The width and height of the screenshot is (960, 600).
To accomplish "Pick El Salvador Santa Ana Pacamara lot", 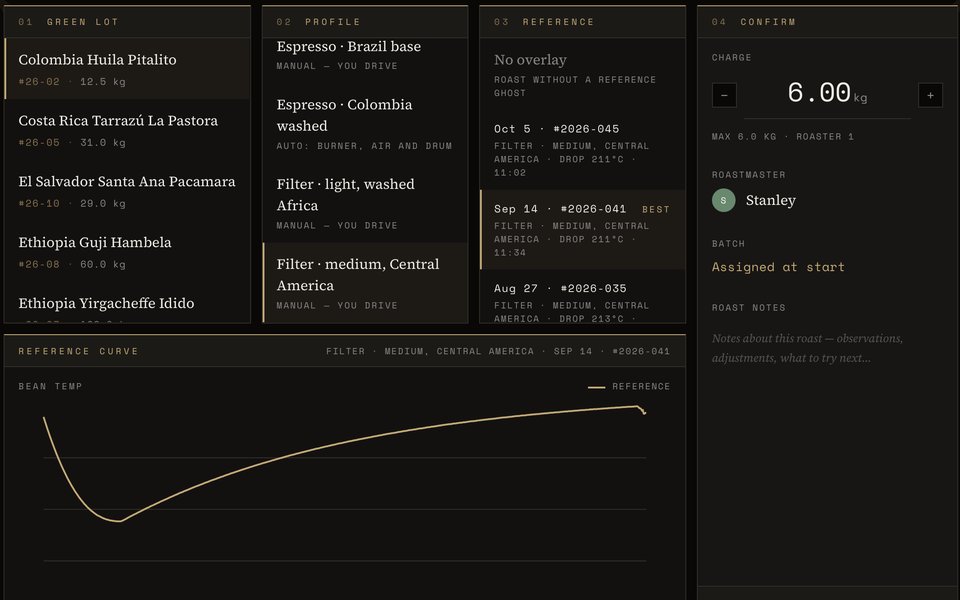I will coord(127,190).
